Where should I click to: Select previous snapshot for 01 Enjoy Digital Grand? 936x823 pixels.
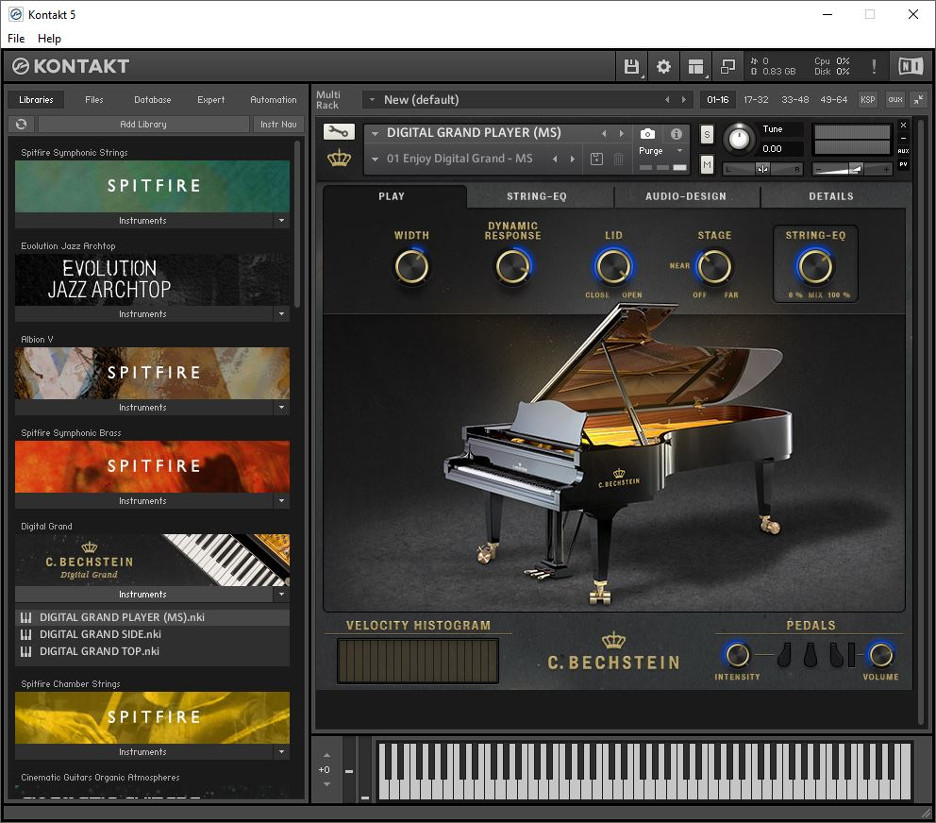click(555, 159)
